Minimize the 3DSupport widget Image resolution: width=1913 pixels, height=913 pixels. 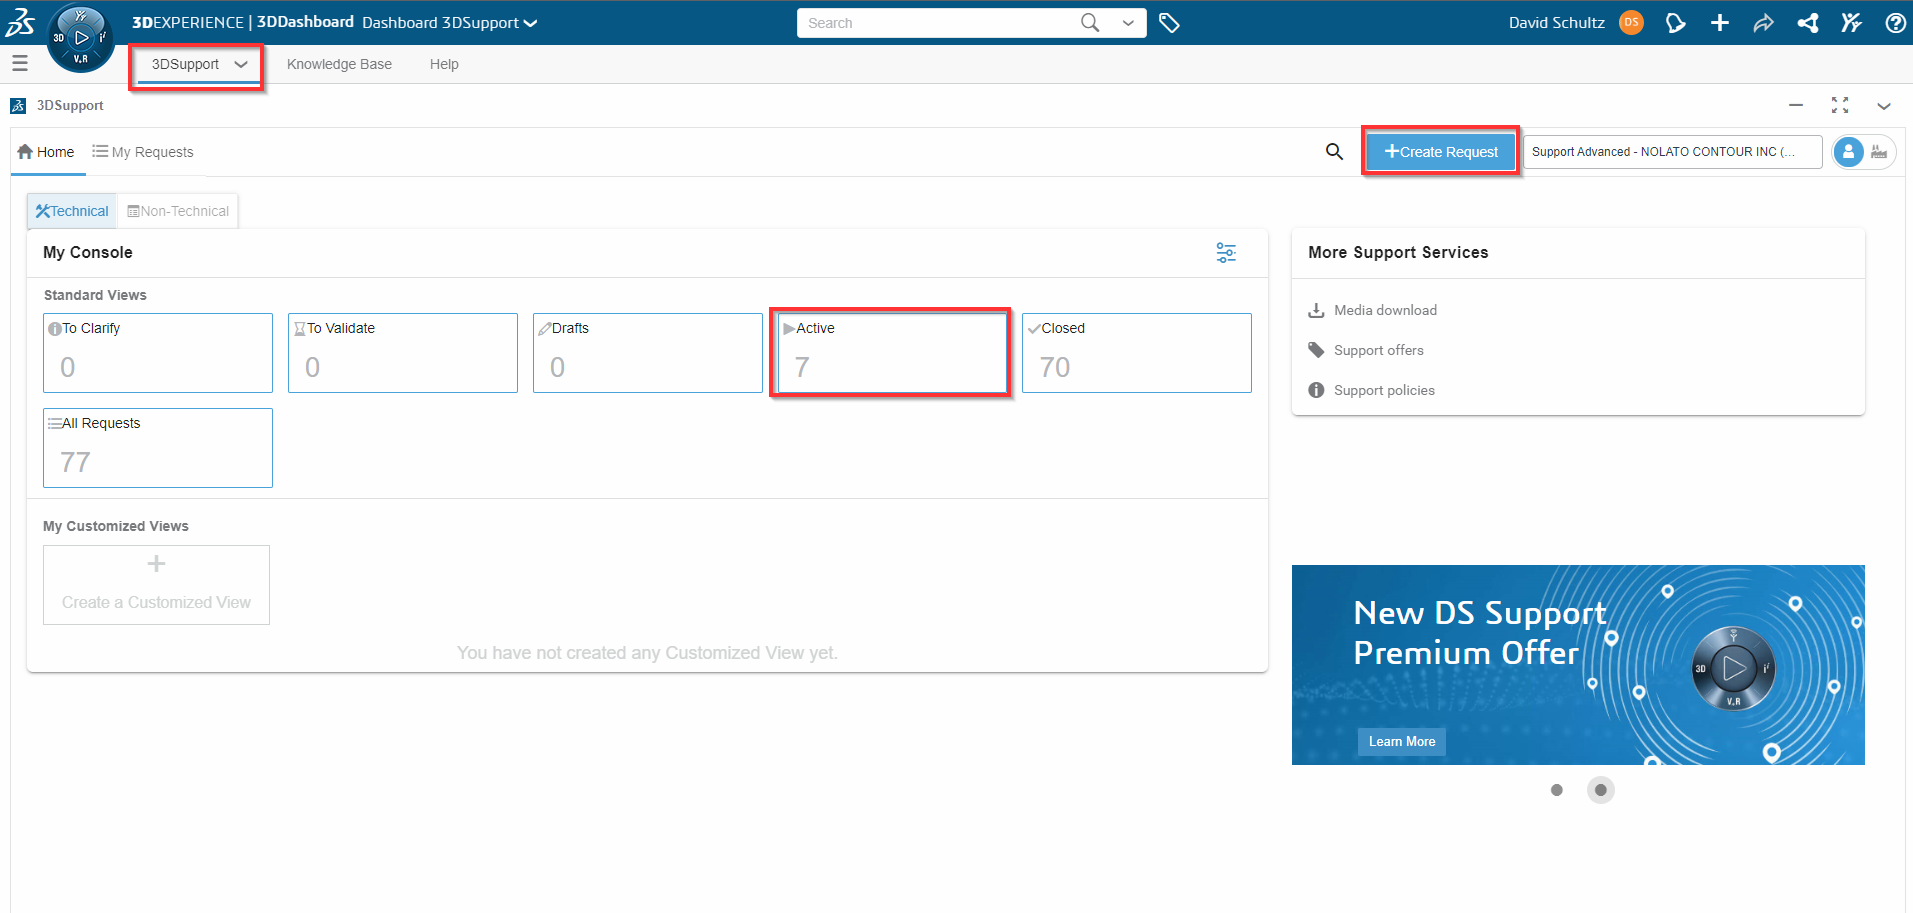[1796, 105]
